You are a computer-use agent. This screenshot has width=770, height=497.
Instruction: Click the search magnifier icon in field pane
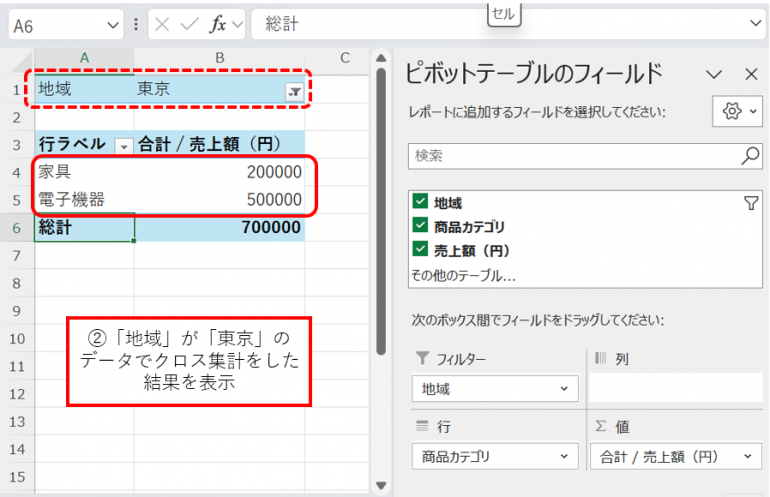[750, 155]
